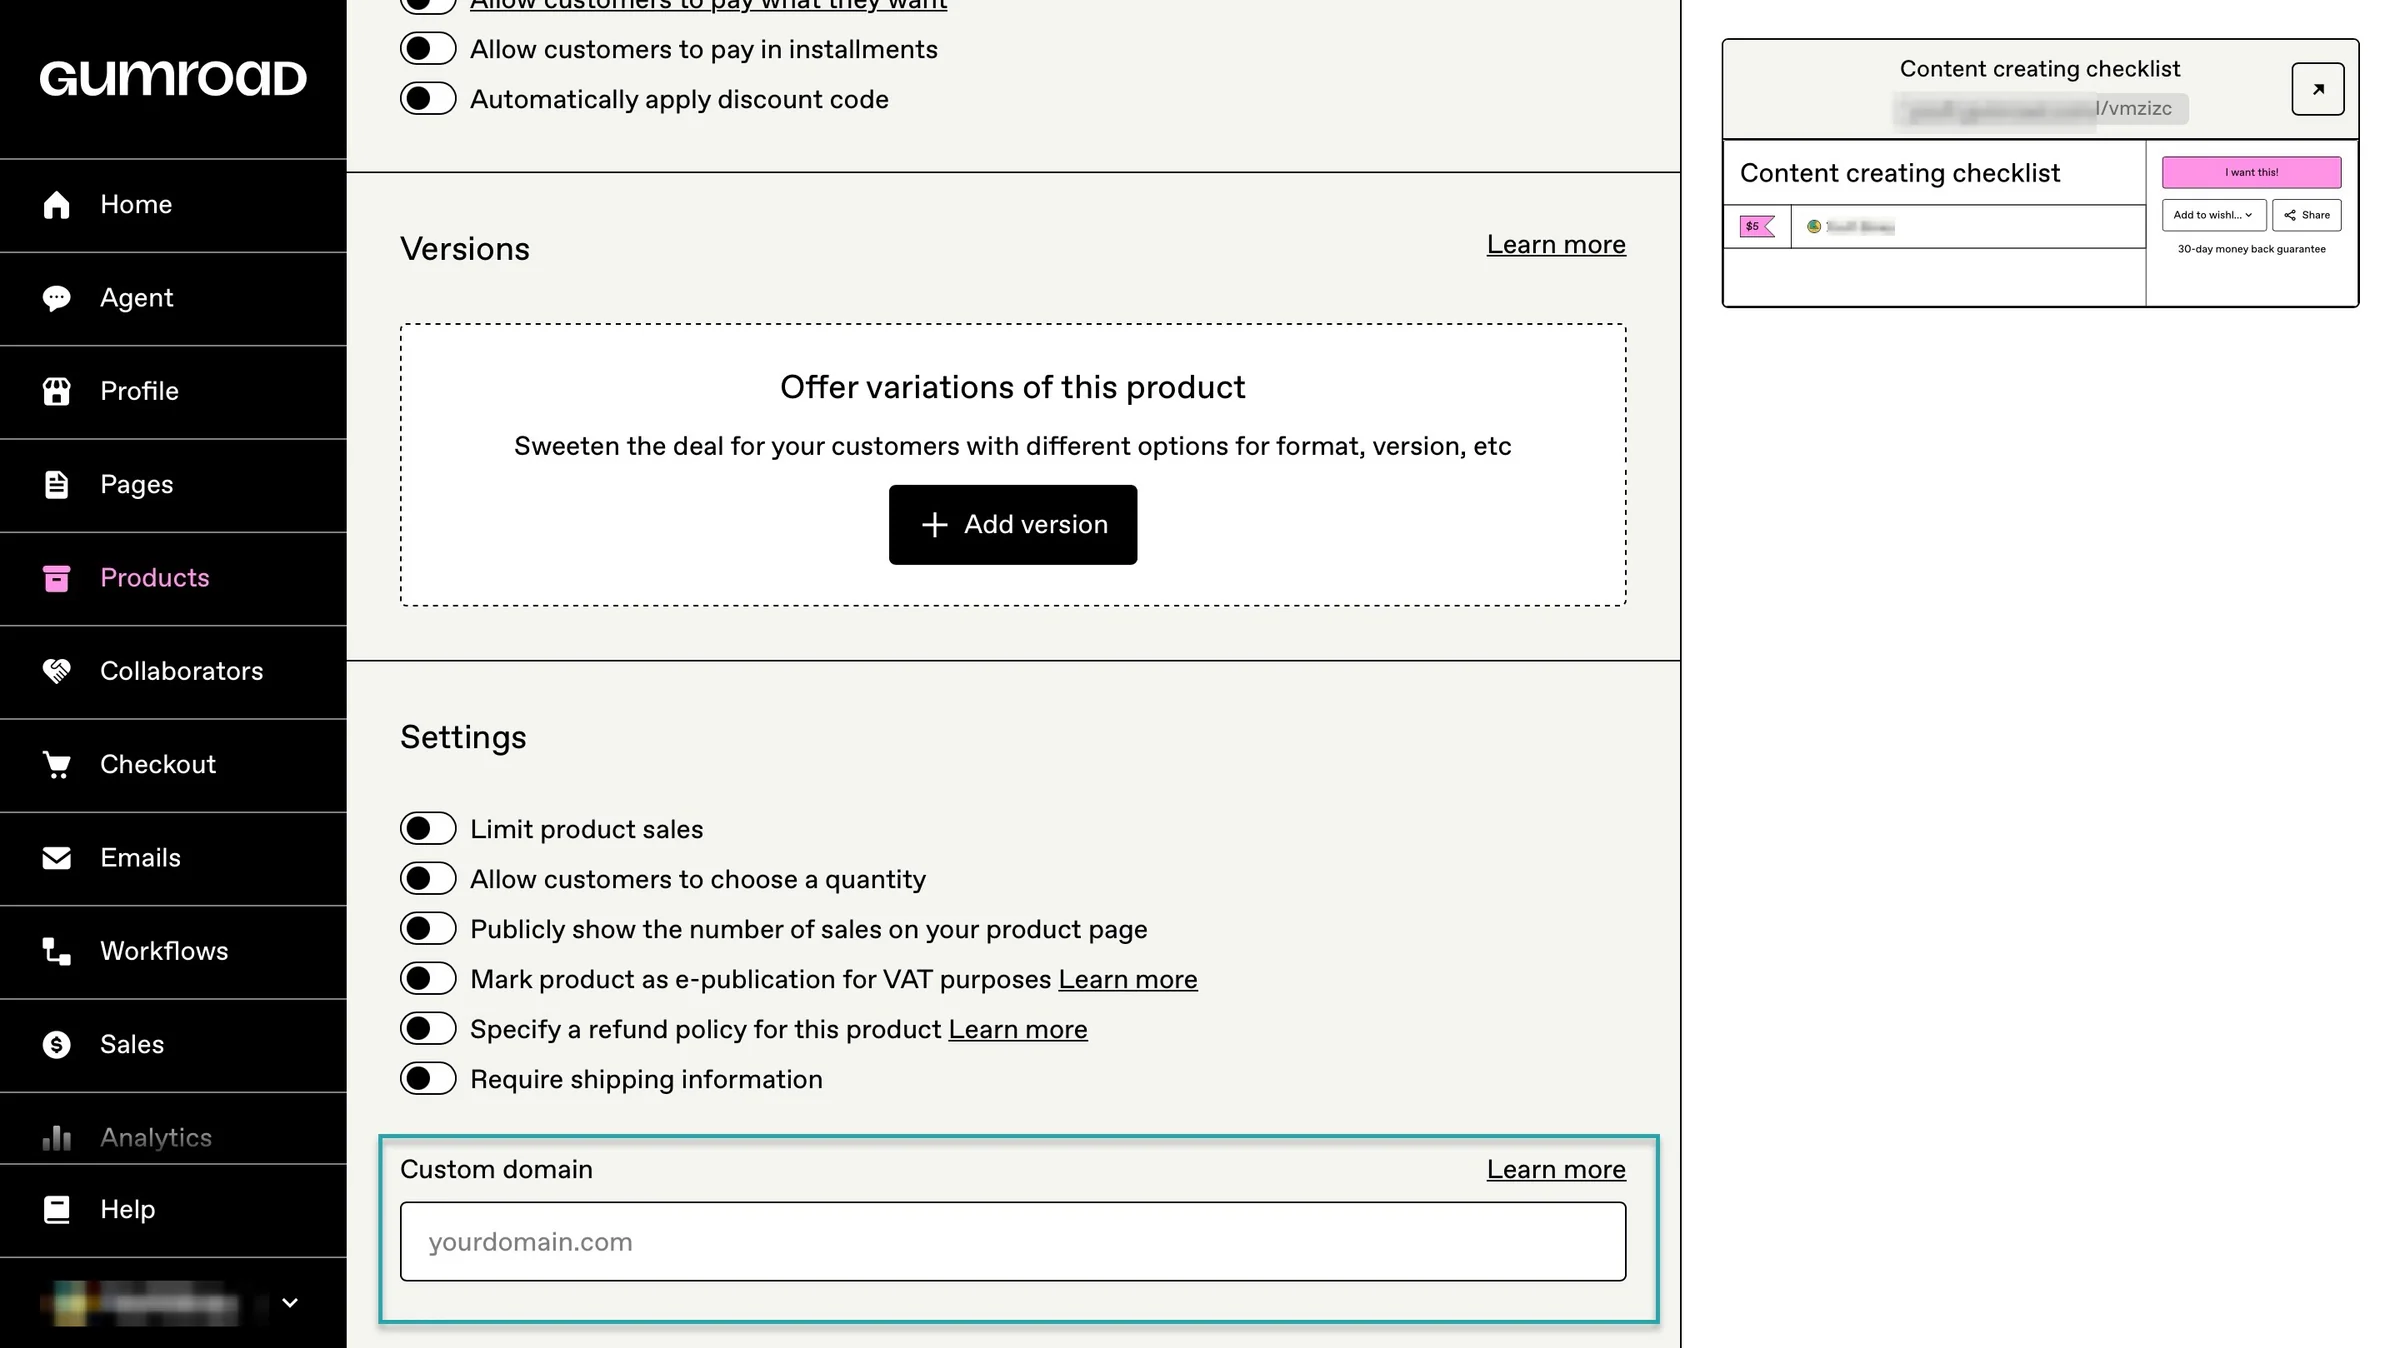Click the Gumroad logo

coord(173,78)
